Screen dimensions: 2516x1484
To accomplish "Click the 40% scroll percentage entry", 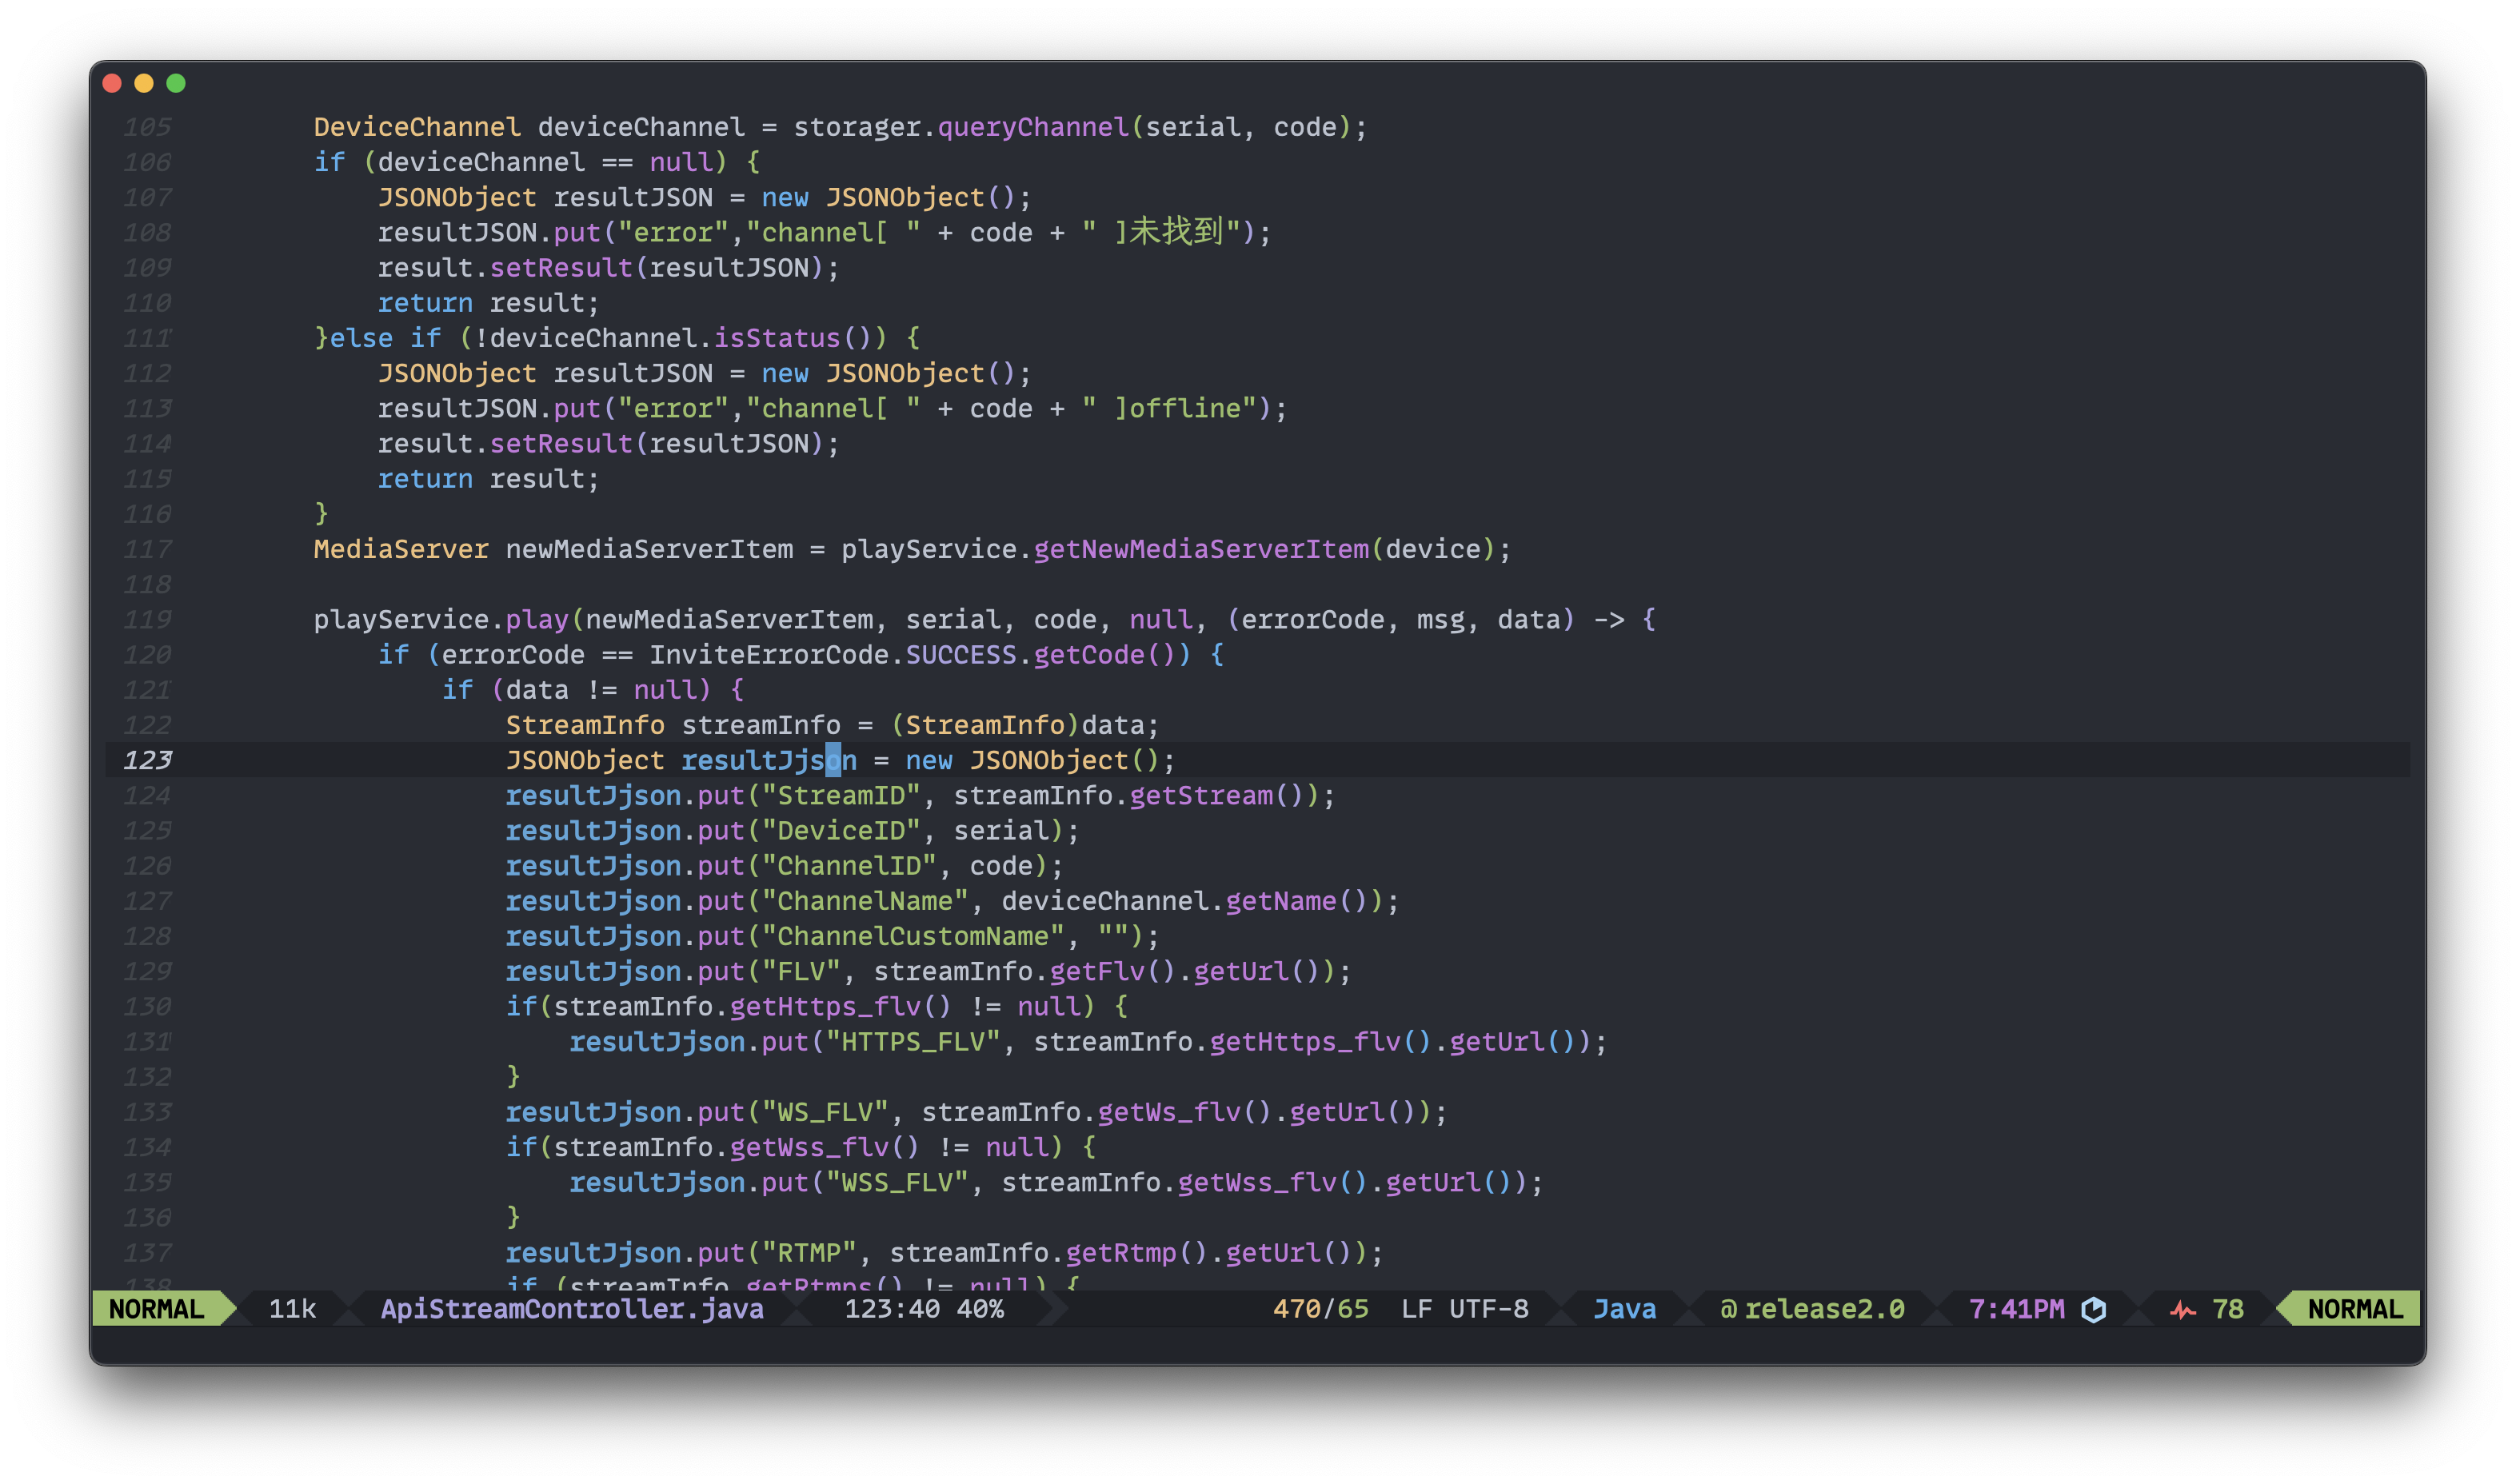I will pos(980,1309).
